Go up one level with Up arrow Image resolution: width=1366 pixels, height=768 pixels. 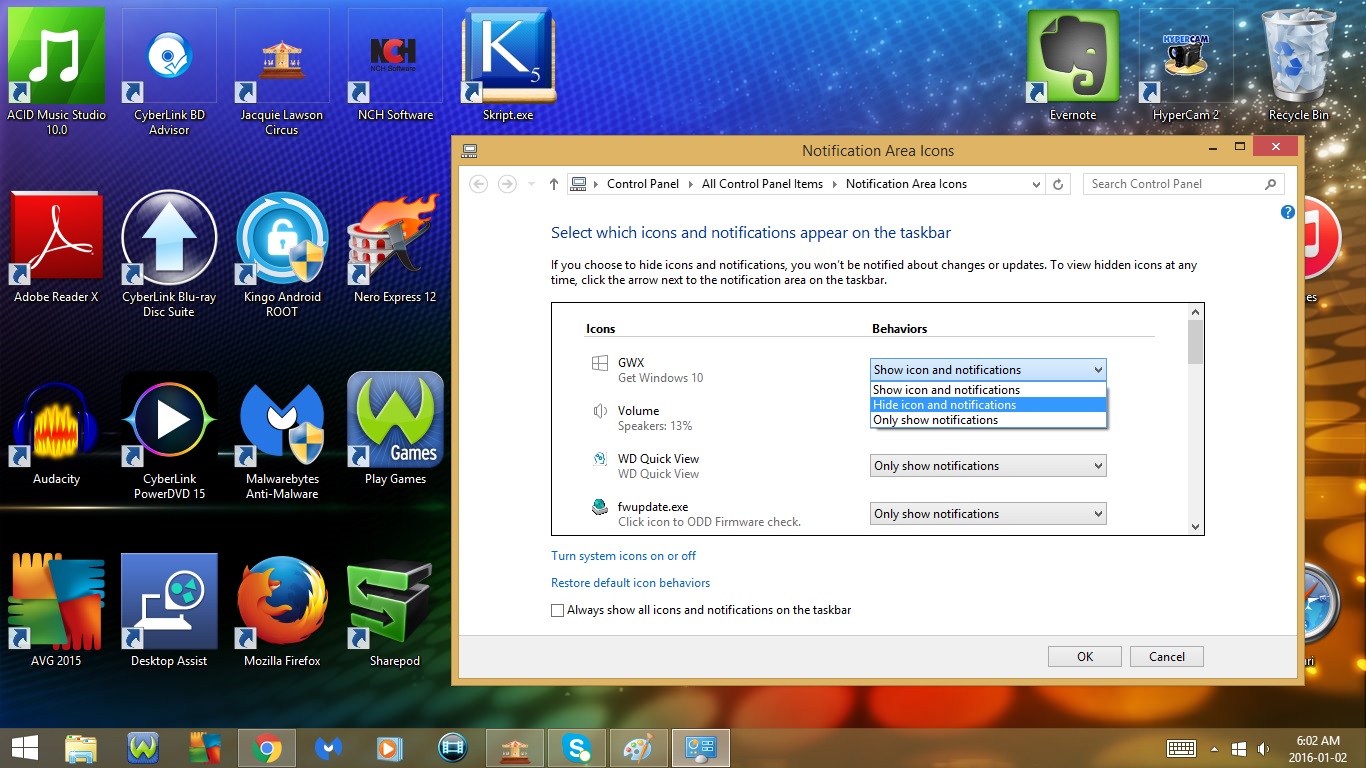coord(553,184)
